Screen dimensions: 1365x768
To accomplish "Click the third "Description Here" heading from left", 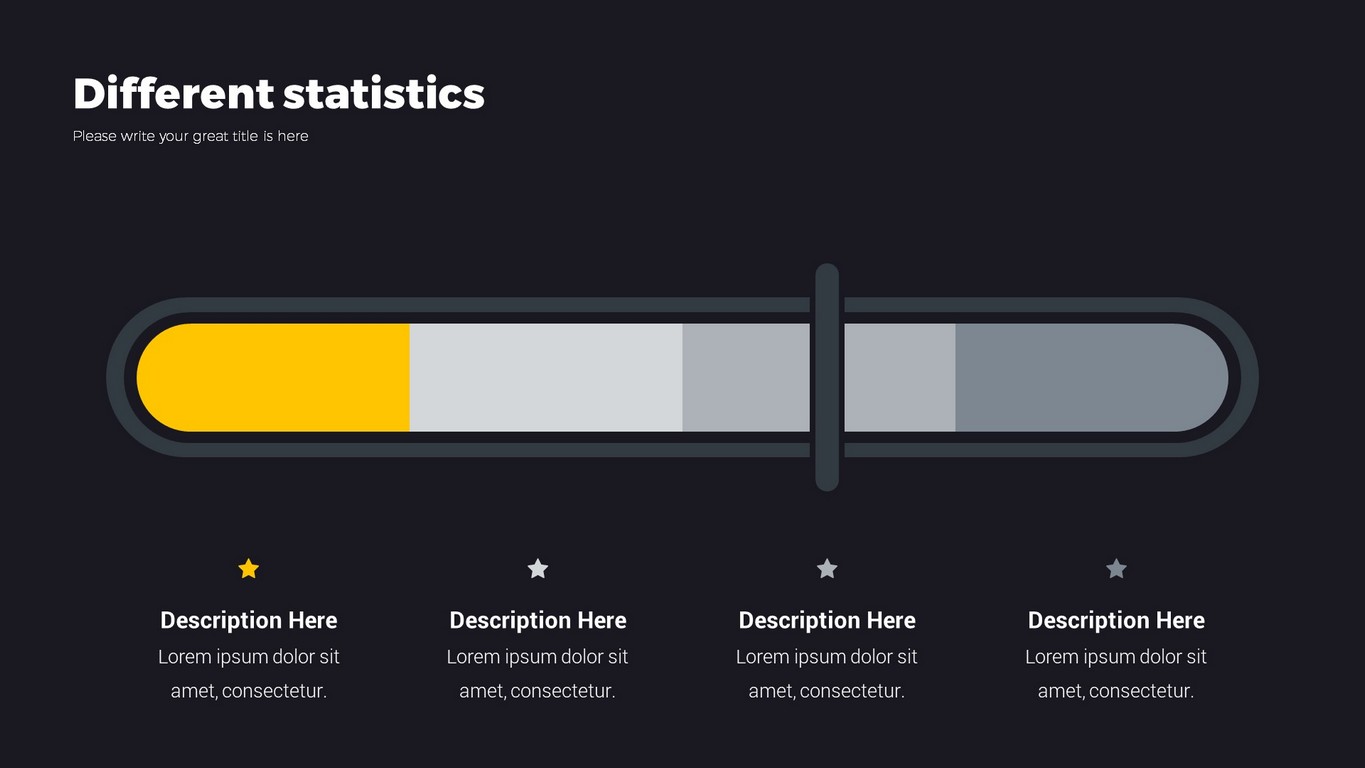I will (x=827, y=620).
